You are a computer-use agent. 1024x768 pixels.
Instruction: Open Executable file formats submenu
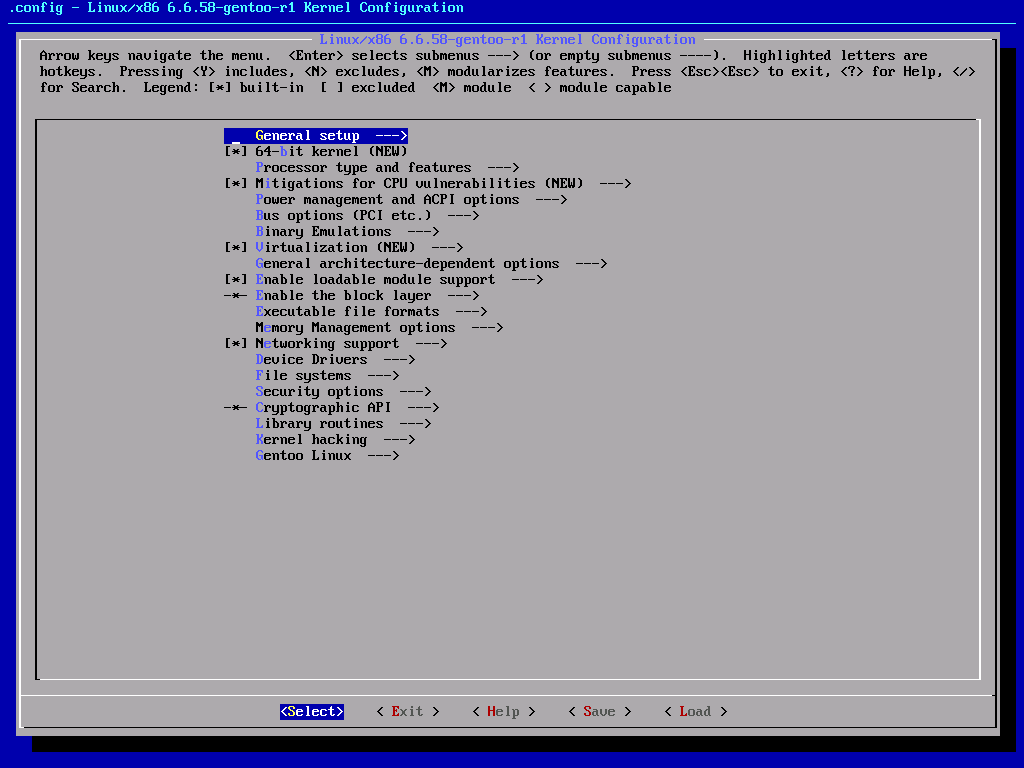tap(371, 312)
